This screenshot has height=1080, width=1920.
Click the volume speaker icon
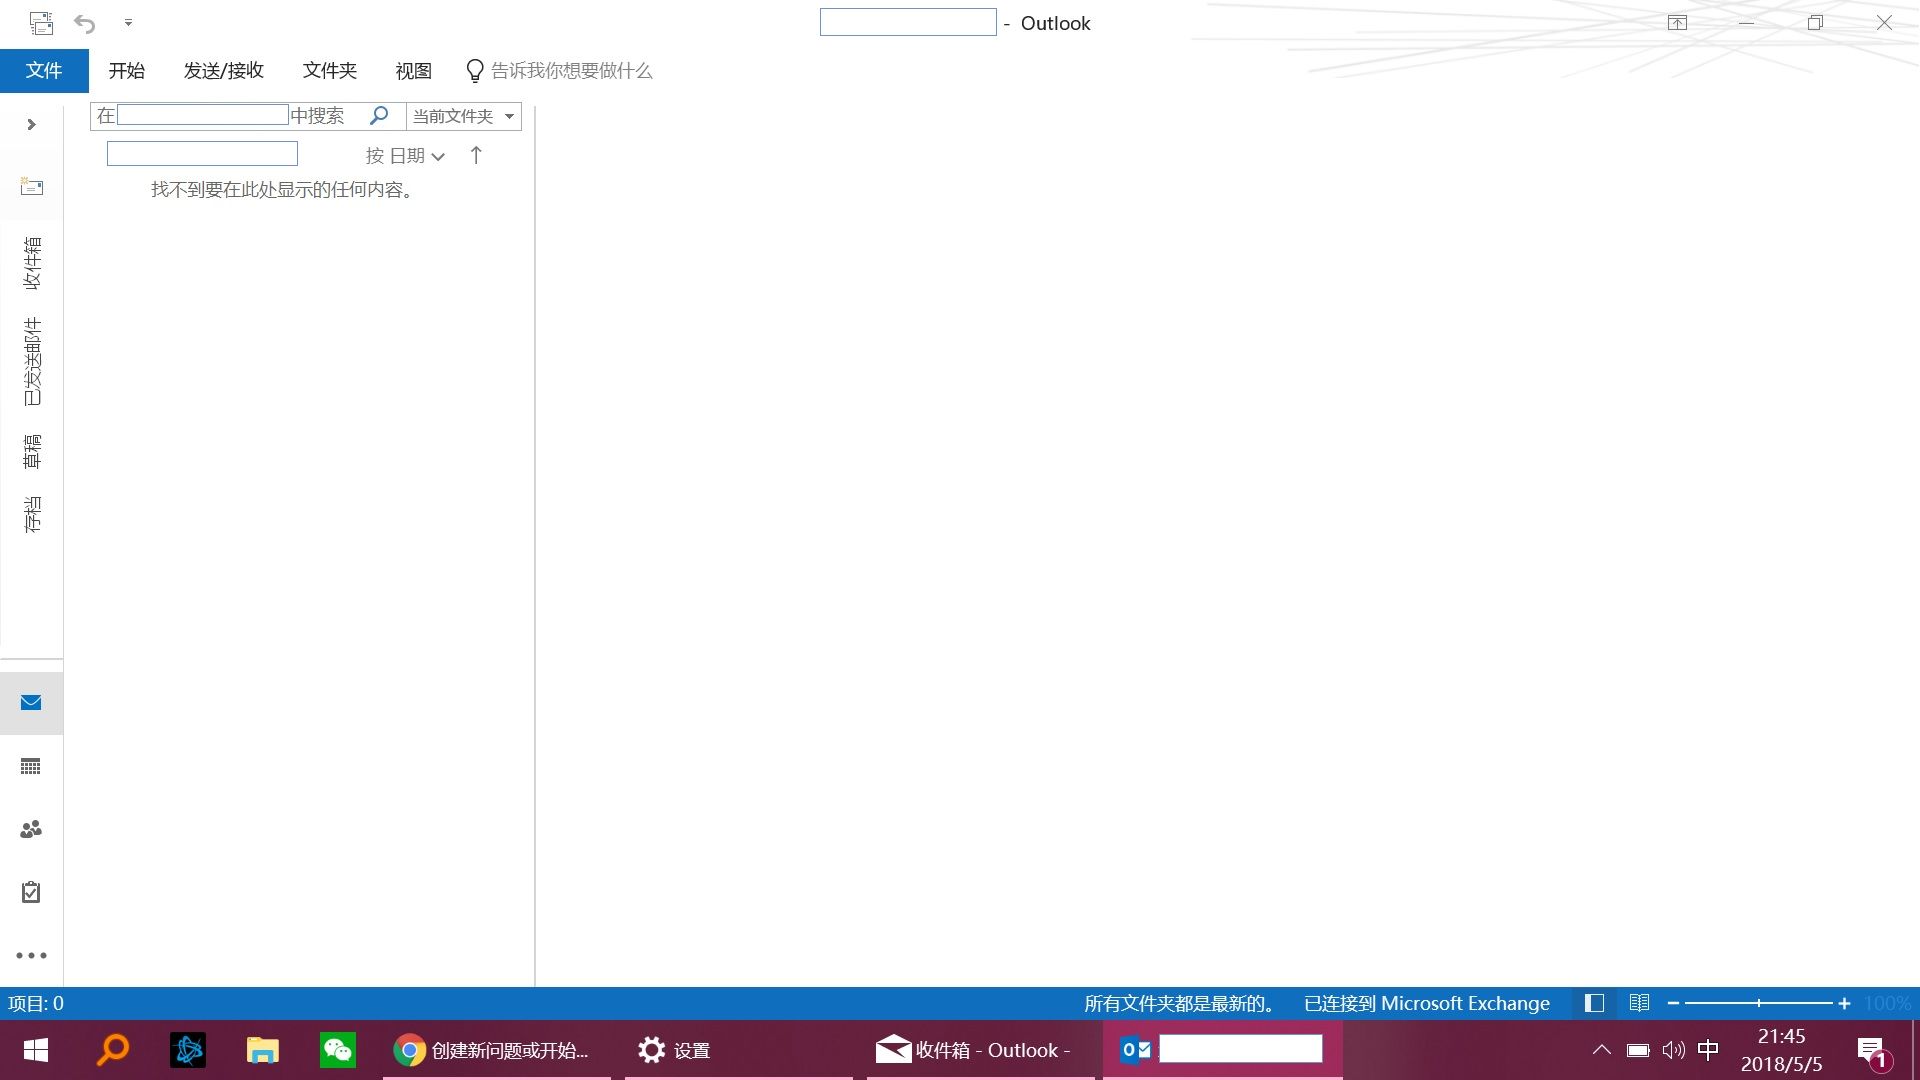coord(1673,1050)
